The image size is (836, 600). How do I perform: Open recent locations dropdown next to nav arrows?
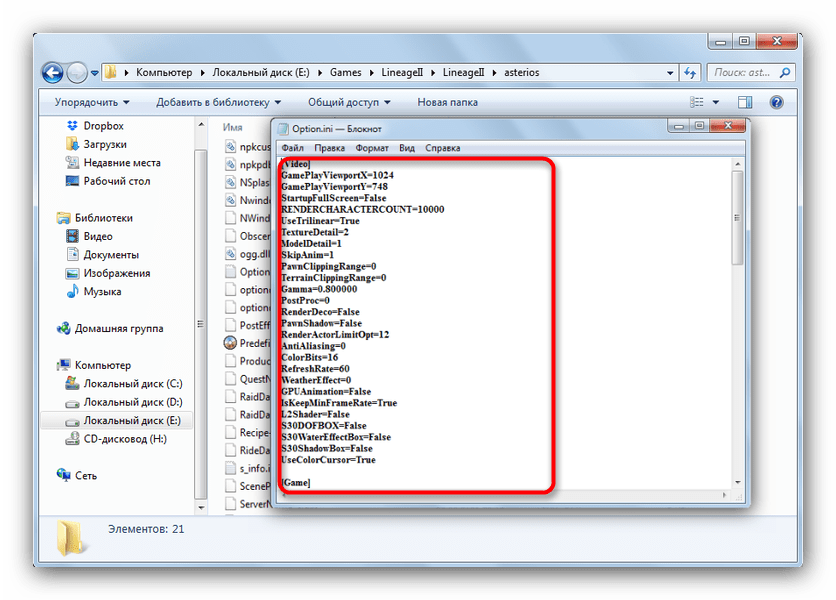pos(94,73)
